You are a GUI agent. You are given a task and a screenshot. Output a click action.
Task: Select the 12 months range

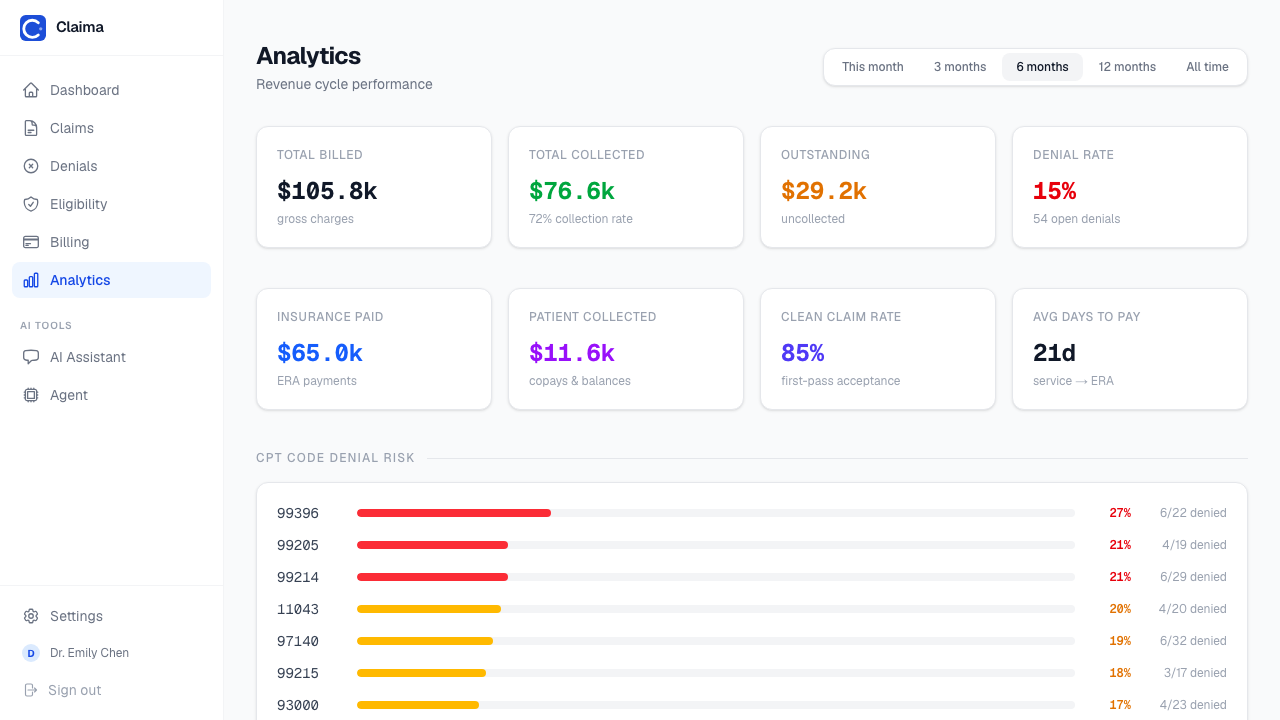(x=1127, y=67)
